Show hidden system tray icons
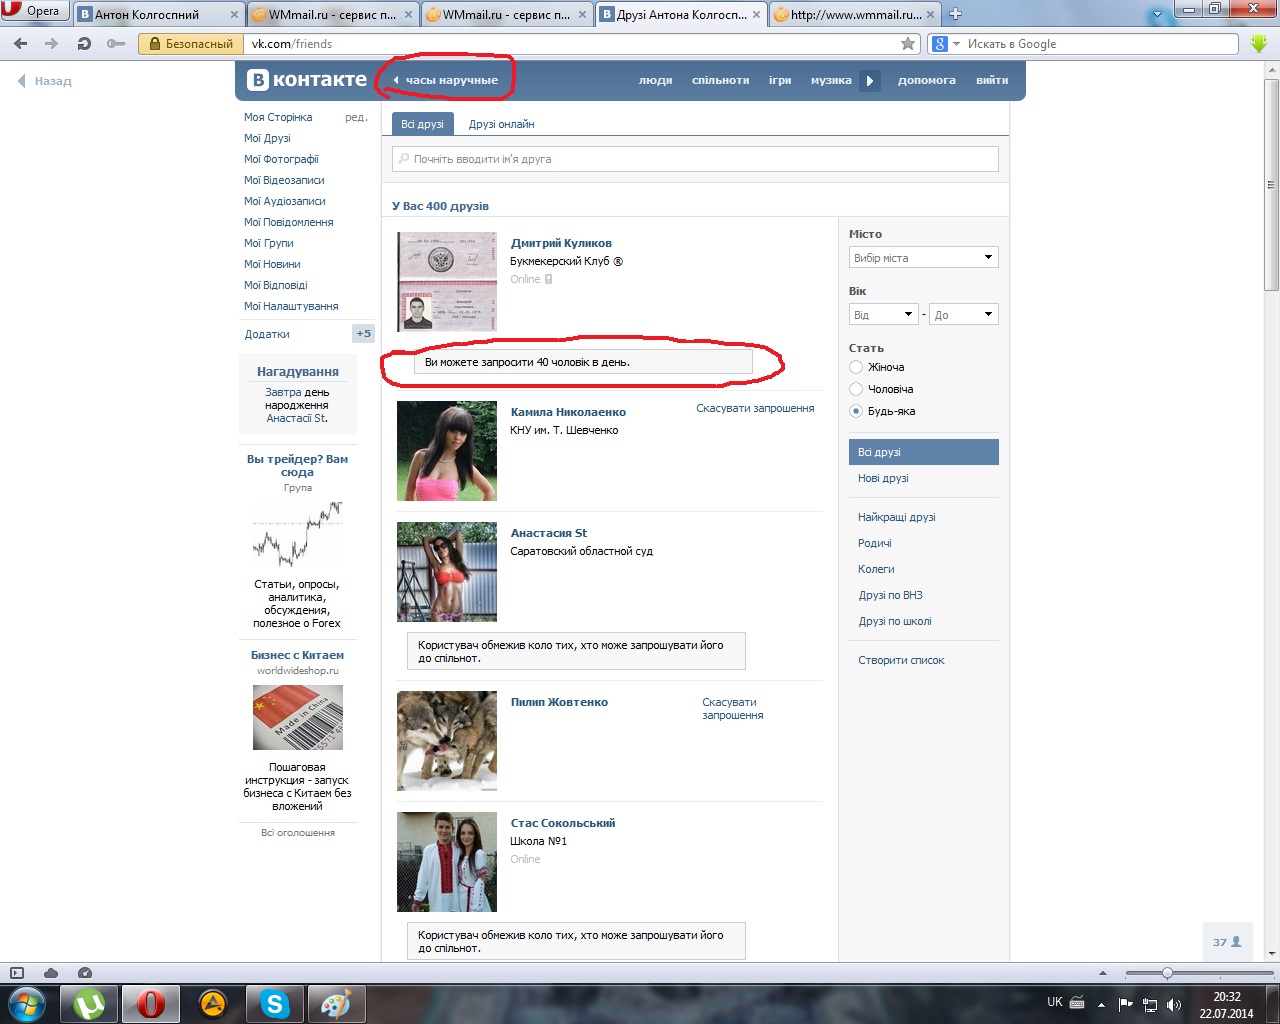The width and height of the screenshot is (1280, 1024). pyautogui.click(x=1101, y=1004)
